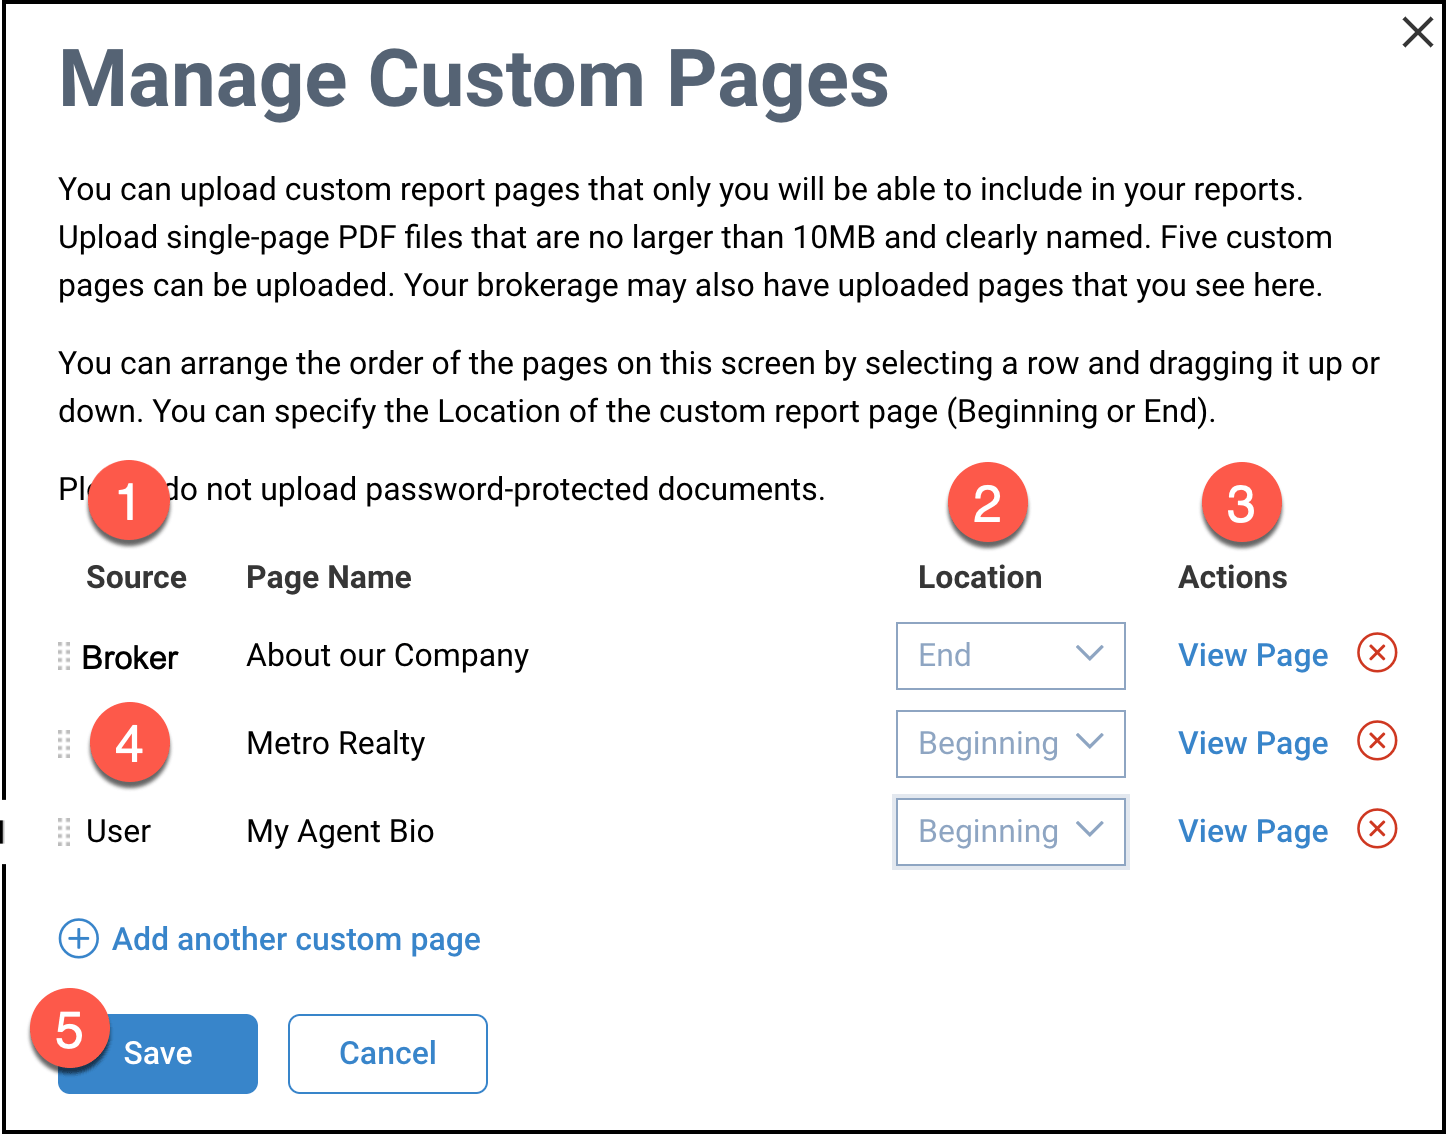Viewport: 1446px width, 1134px height.
Task: Change location for My Agent Bio
Action: (x=1010, y=832)
